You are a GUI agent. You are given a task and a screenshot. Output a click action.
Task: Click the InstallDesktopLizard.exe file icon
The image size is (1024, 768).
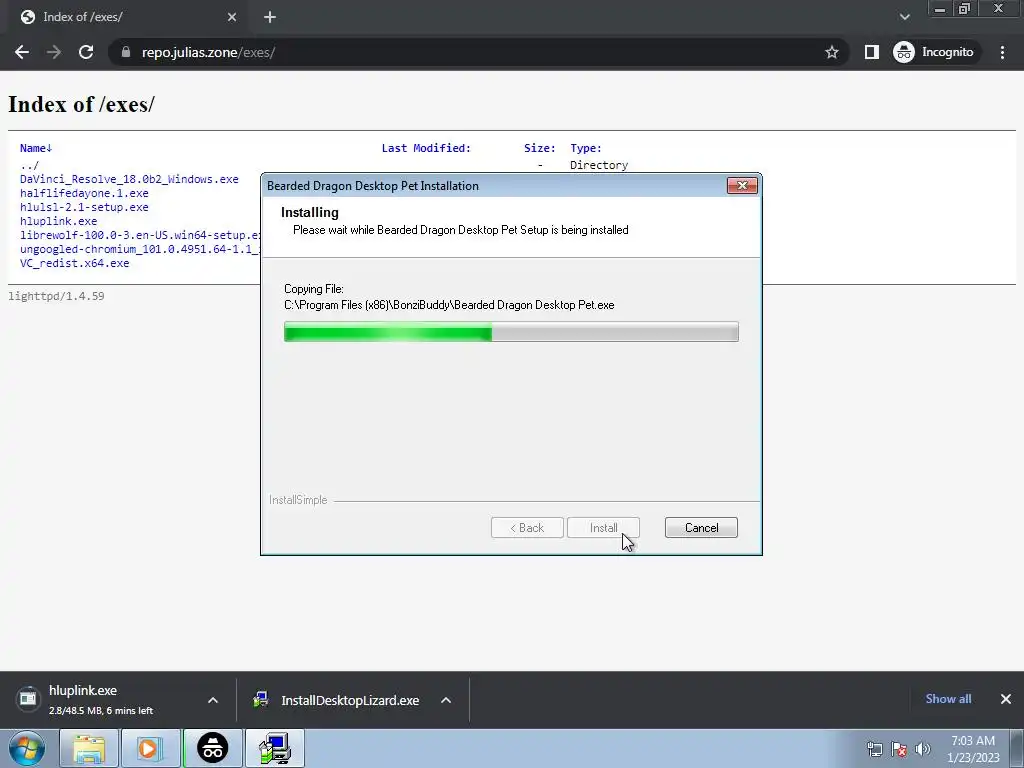[x=261, y=700]
